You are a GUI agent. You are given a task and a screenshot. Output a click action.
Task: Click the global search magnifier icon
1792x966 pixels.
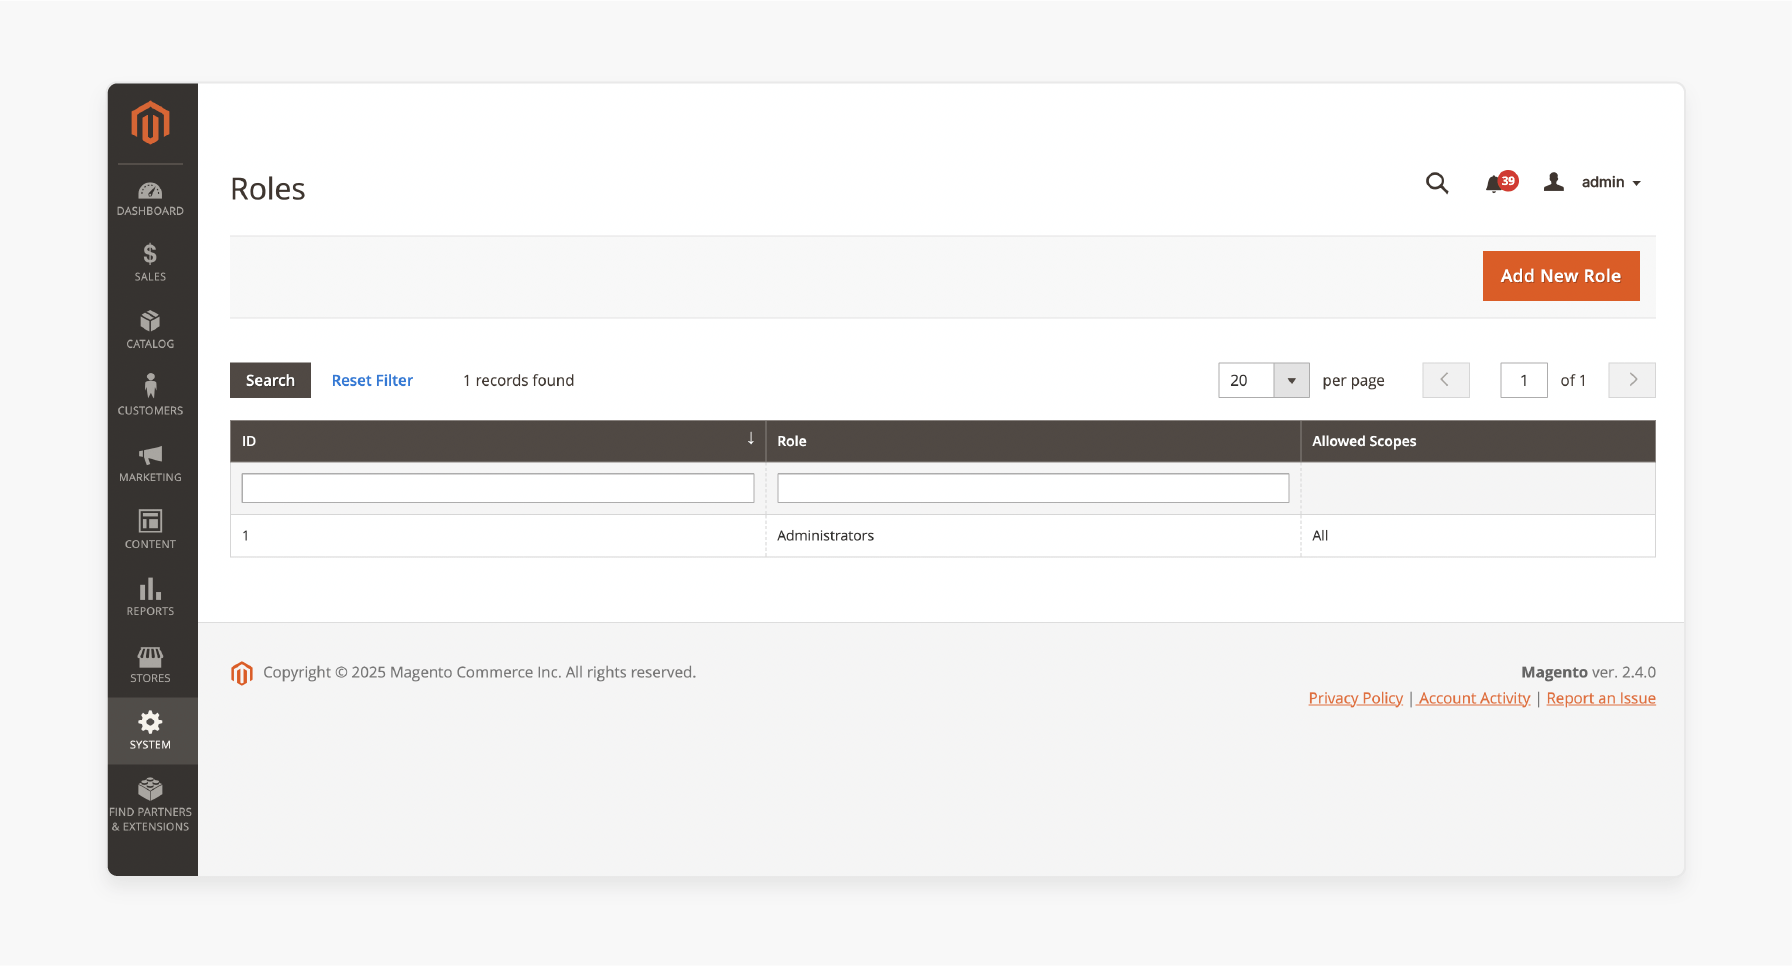click(1437, 183)
